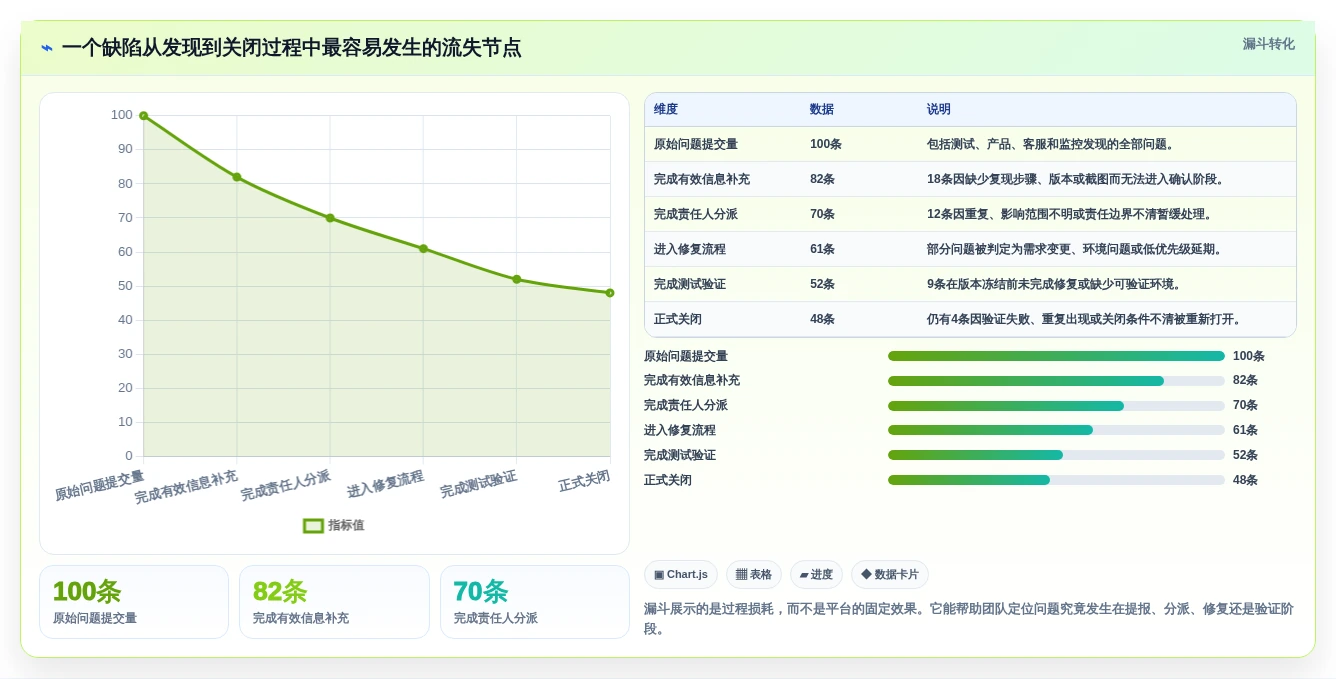Select the chart data point at 70
Screen dimensions: 1336x679
click(x=330, y=218)
